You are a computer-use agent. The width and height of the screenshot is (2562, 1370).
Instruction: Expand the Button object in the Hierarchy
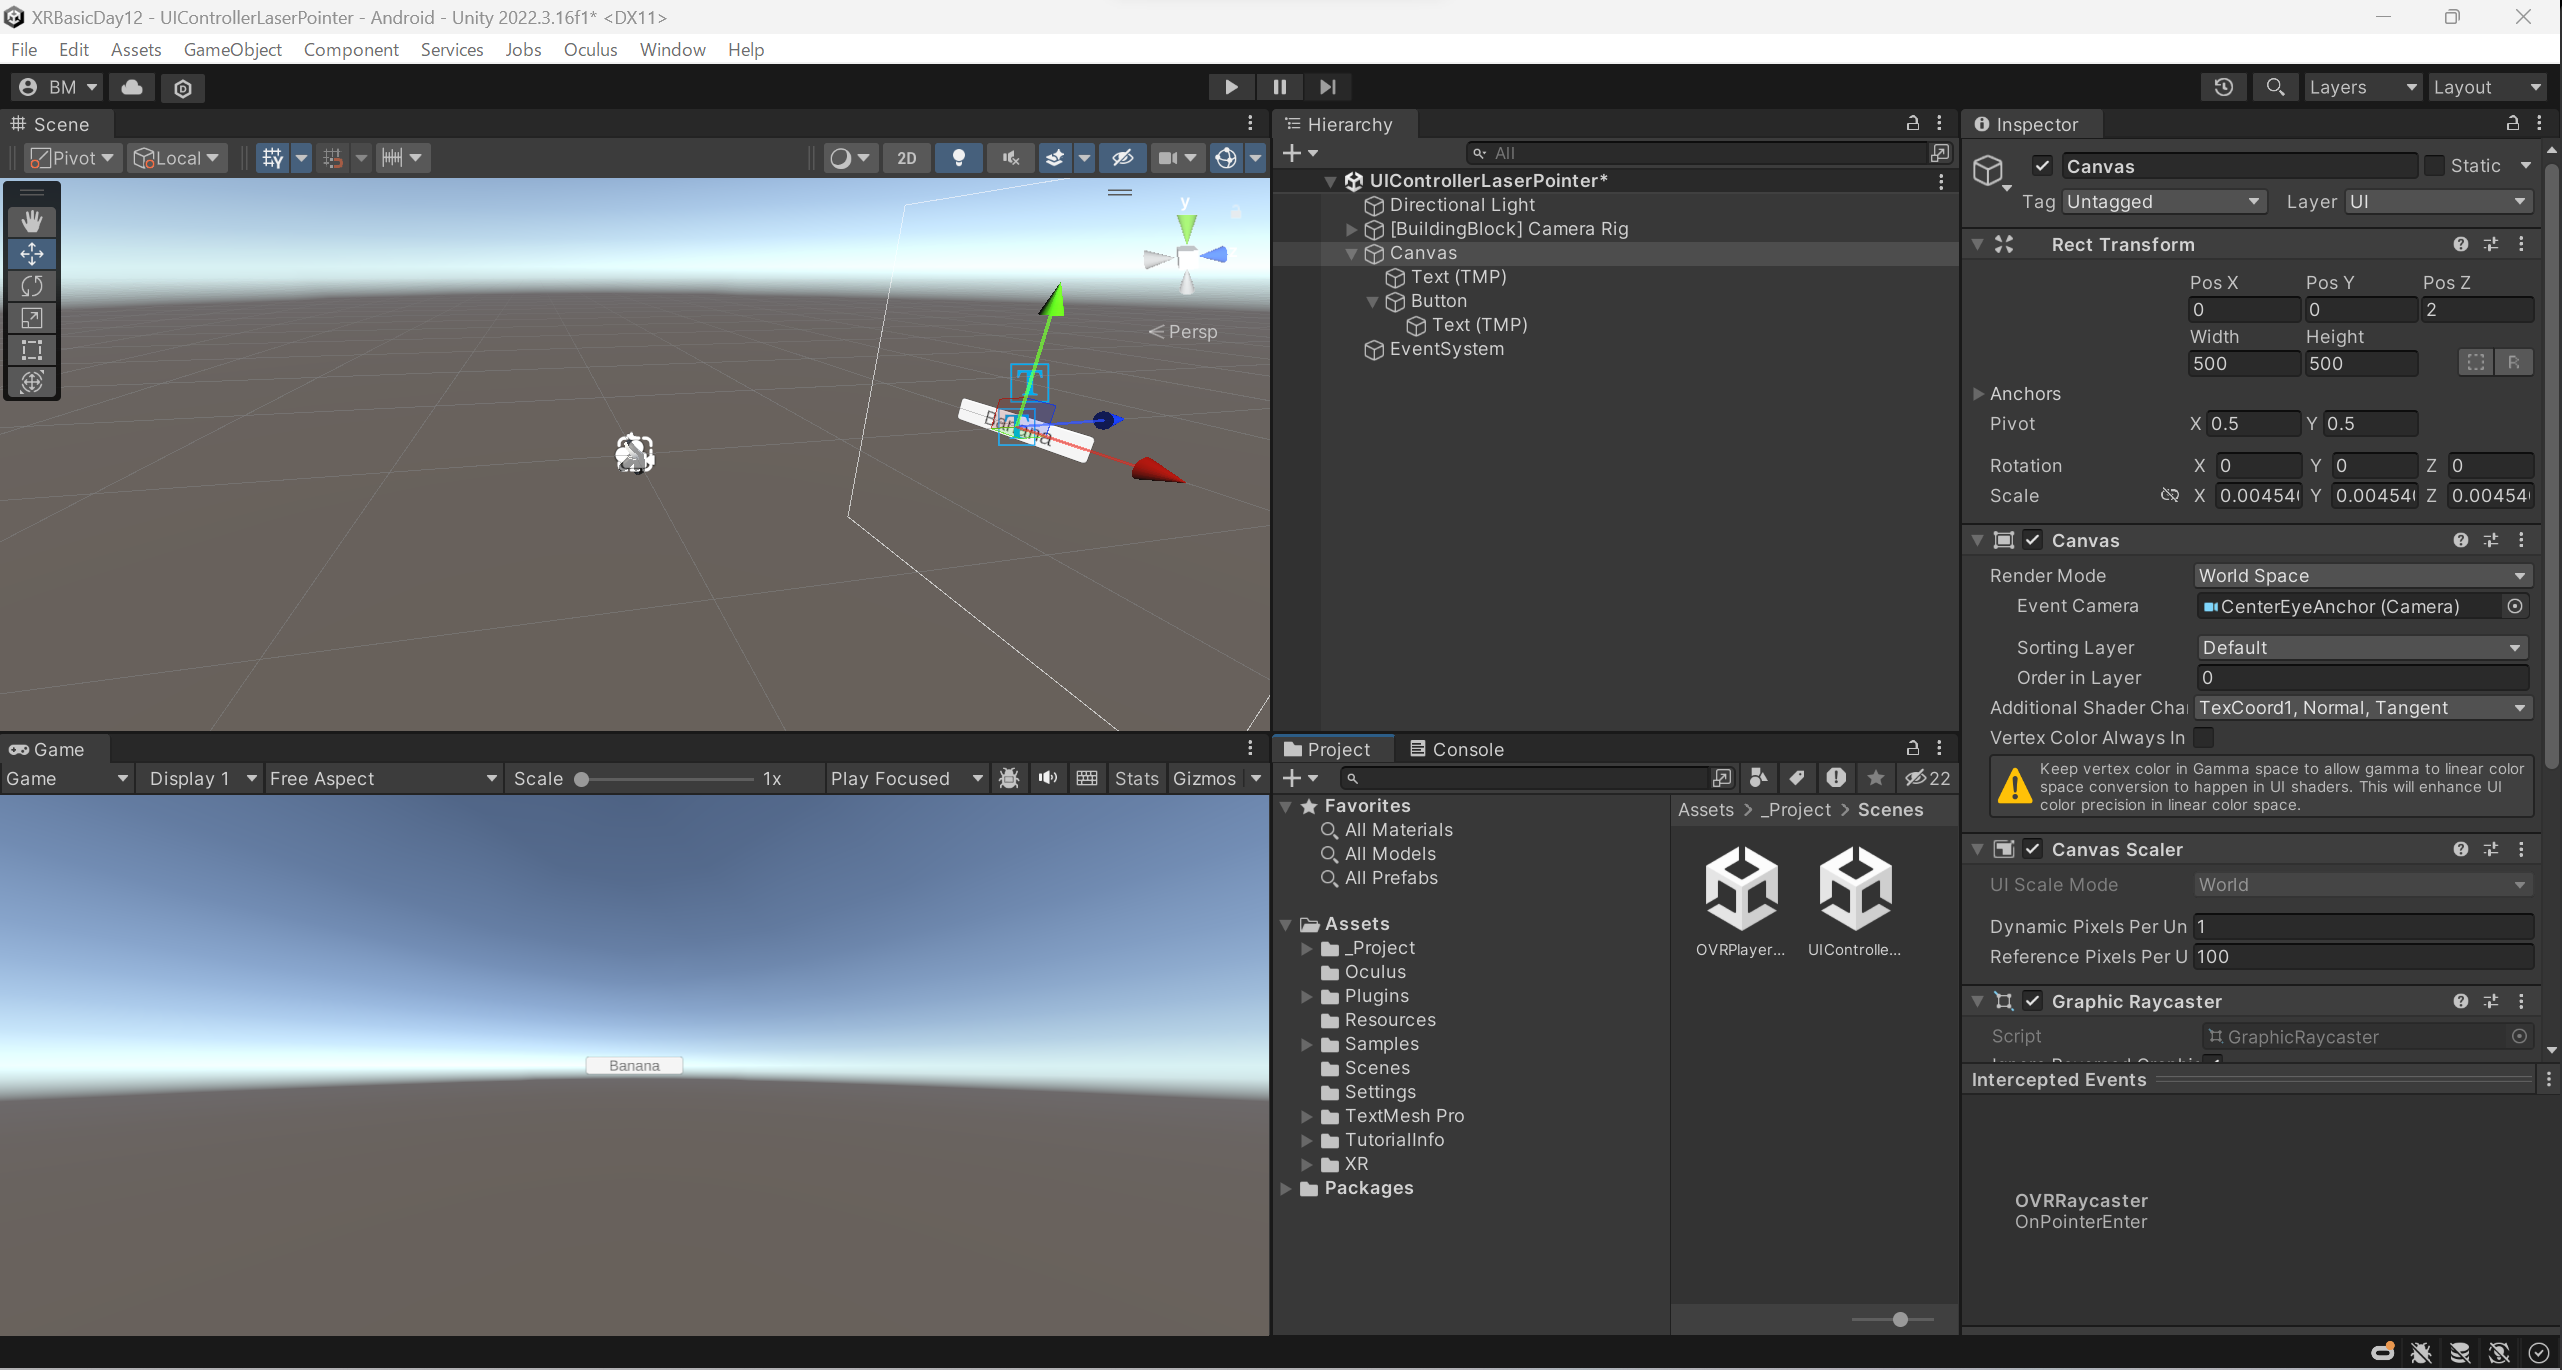pyautogui.click(x=1371, y=301)
